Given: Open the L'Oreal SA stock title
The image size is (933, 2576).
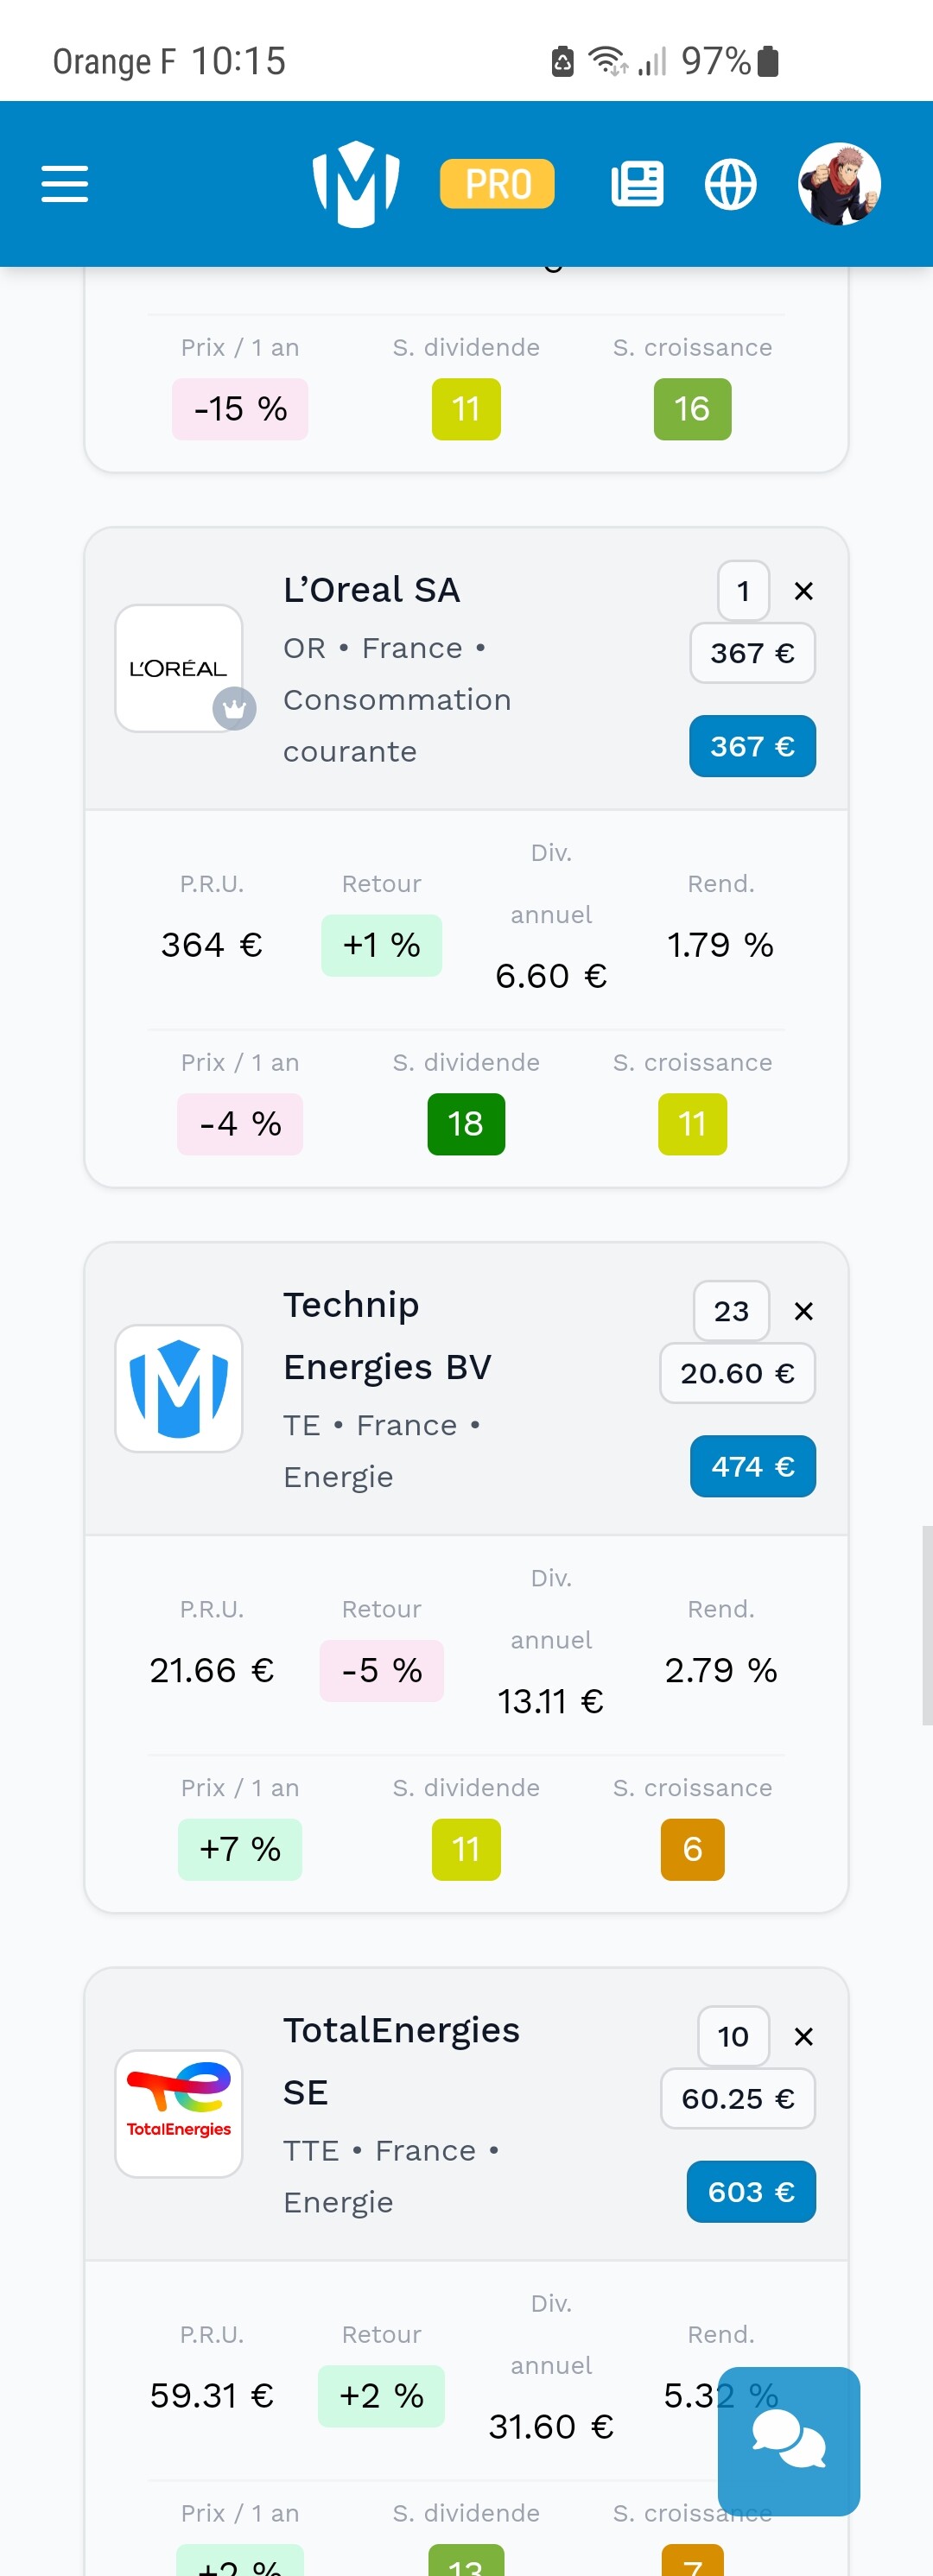Looking at the screenshot, I should pyautogui.click(x=371, y=590).
